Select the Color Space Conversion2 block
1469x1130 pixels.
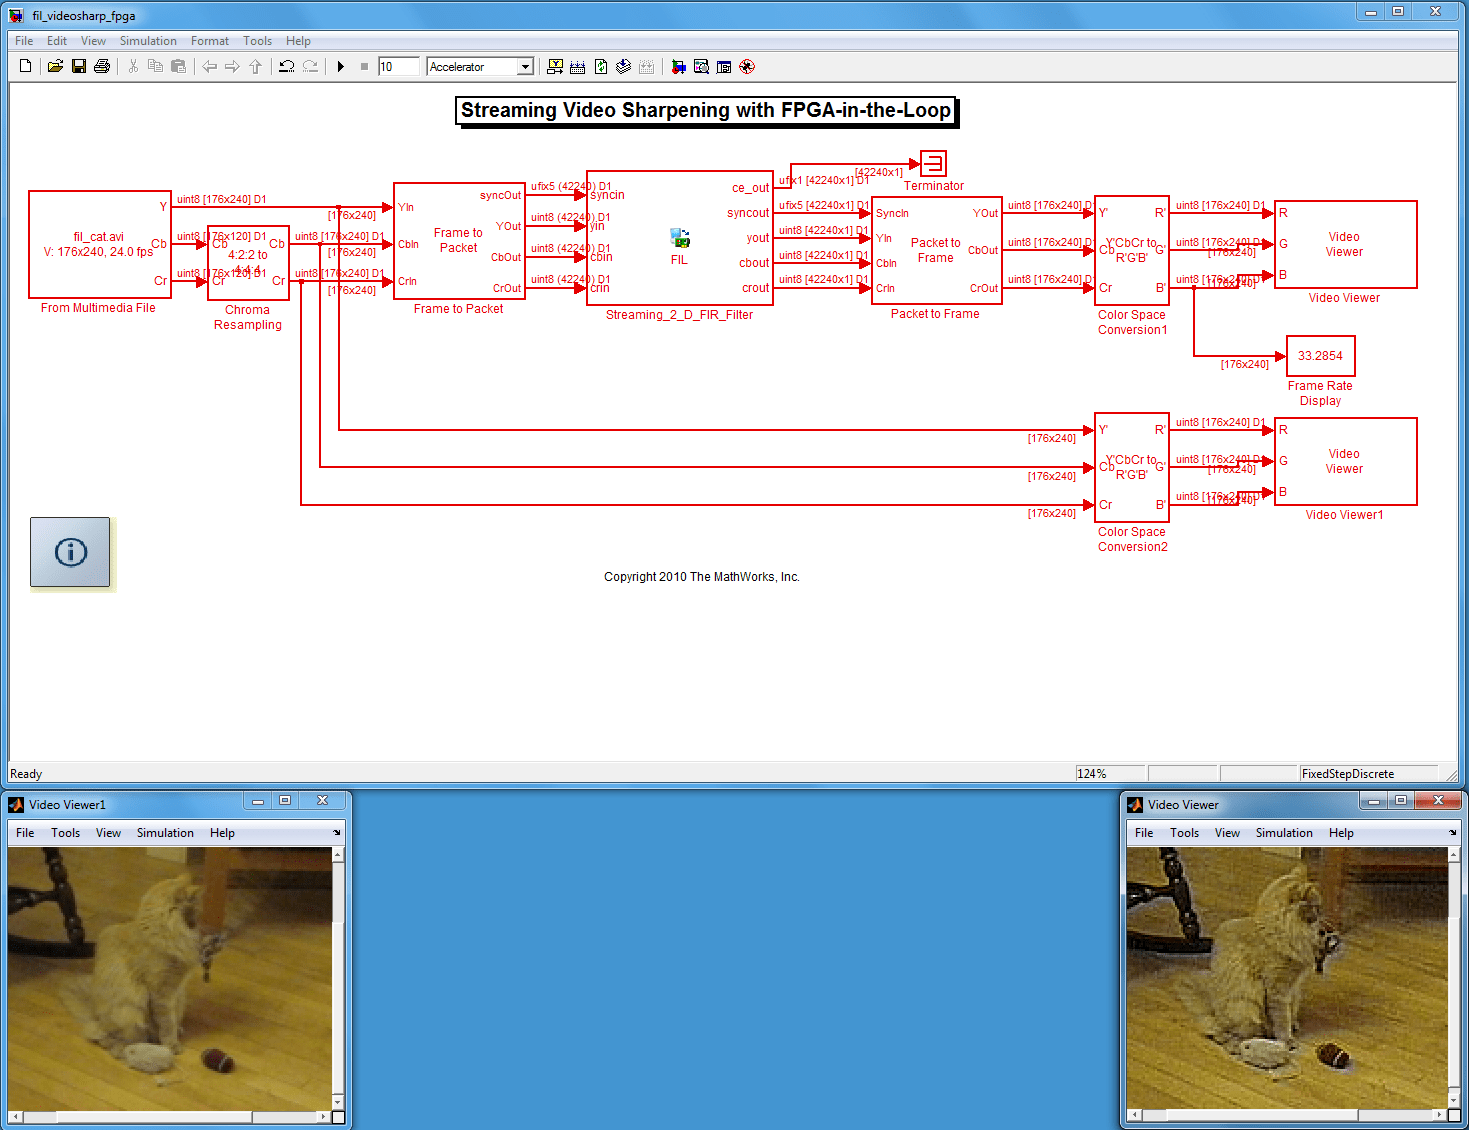tap(1132, 467)
